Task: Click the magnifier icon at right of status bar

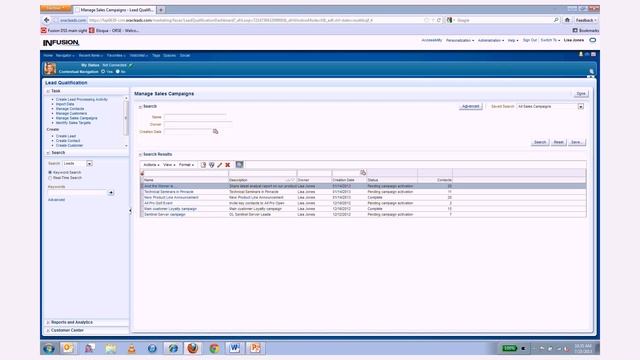Action: click(x=591, y=71)
